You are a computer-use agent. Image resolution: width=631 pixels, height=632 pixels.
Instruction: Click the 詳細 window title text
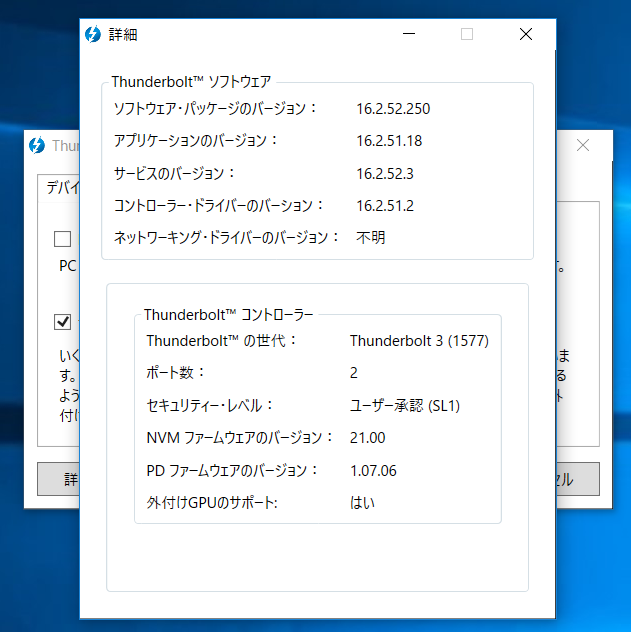coord(123,35)
